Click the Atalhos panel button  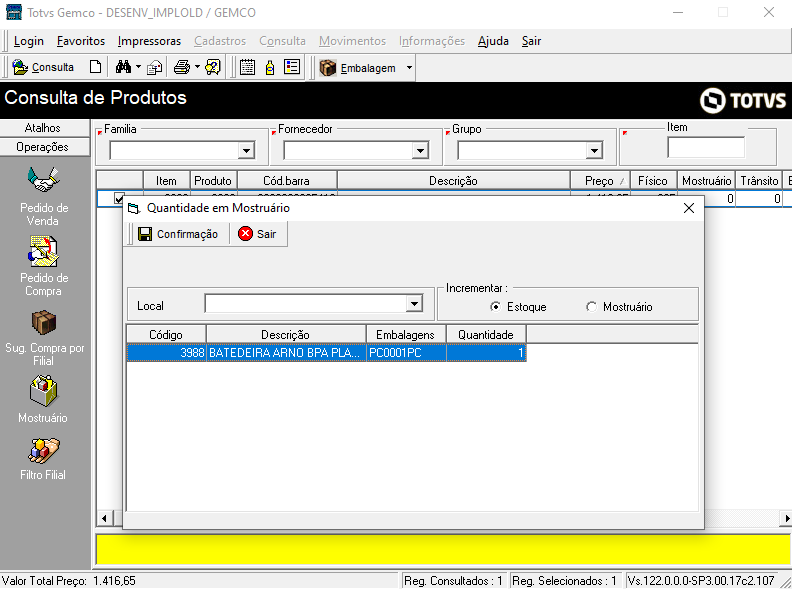45,128
